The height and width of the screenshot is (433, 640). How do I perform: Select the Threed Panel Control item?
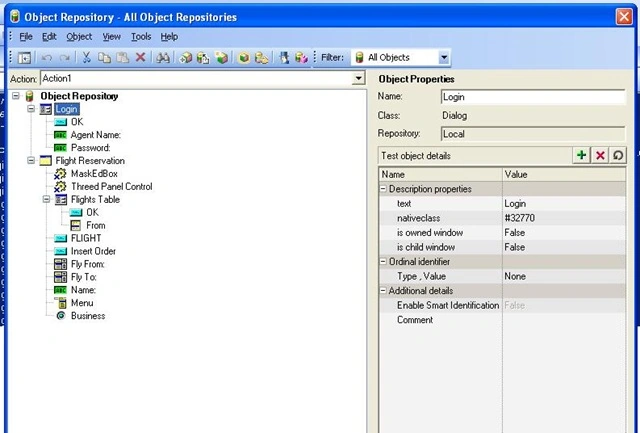pos(111,187)
